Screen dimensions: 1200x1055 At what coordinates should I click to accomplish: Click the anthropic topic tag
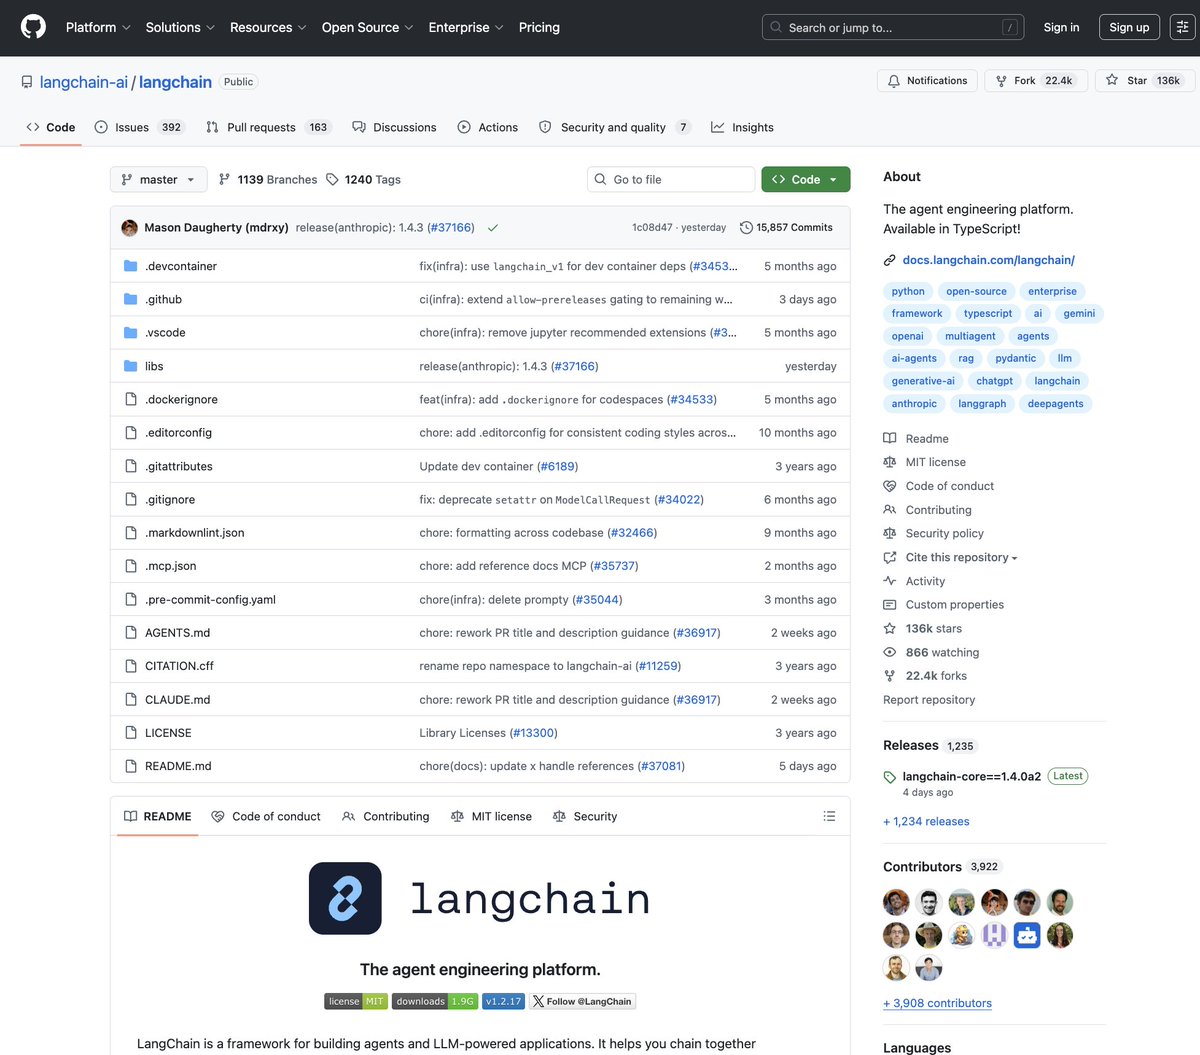[914, 404]
